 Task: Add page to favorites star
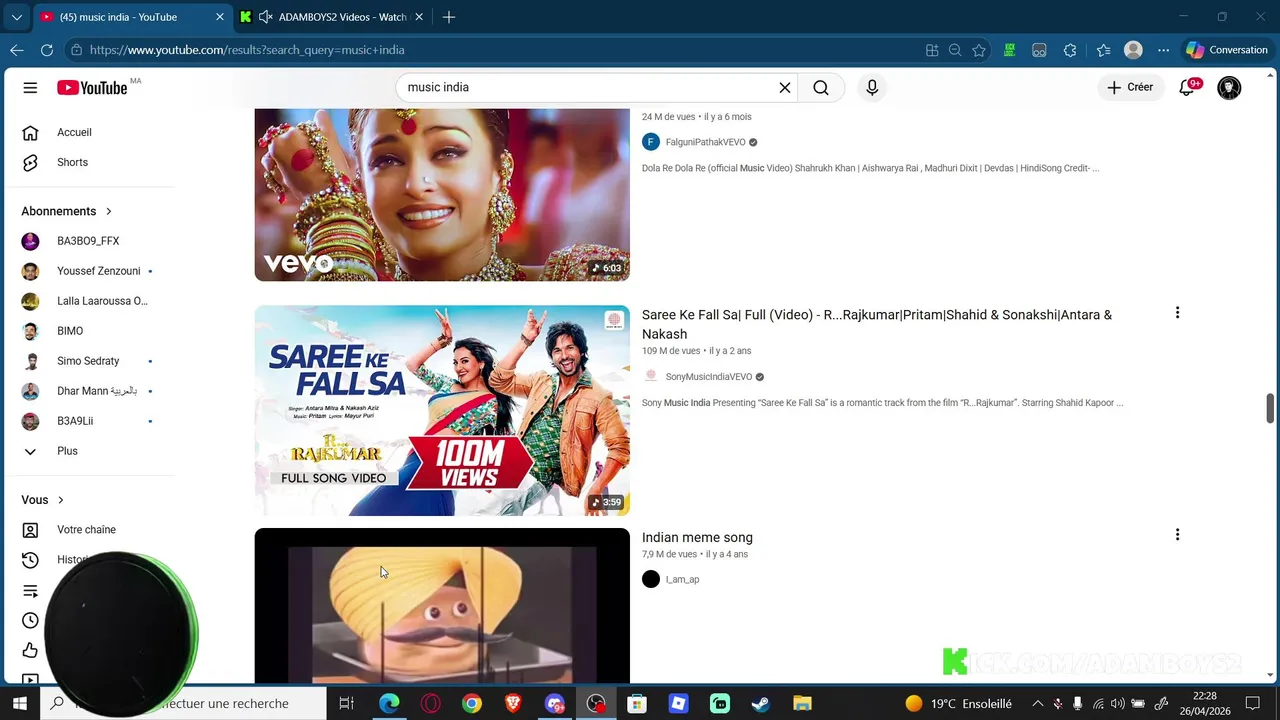pyautogui.click(x=979, y=50)
